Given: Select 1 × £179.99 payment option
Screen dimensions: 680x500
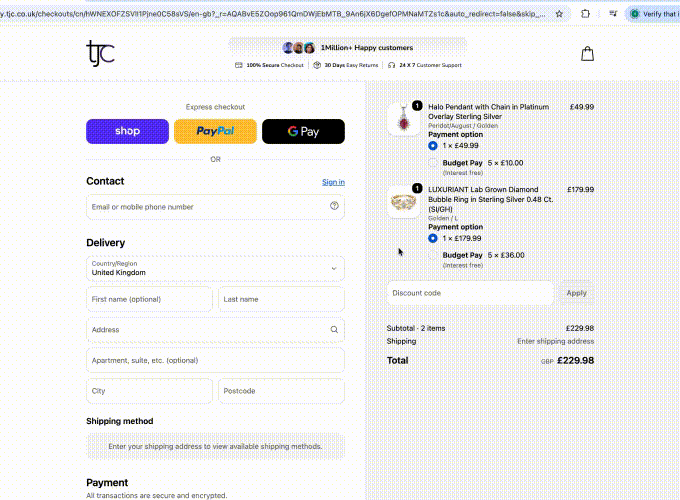Looking at the screenshot, I should 433,238.
